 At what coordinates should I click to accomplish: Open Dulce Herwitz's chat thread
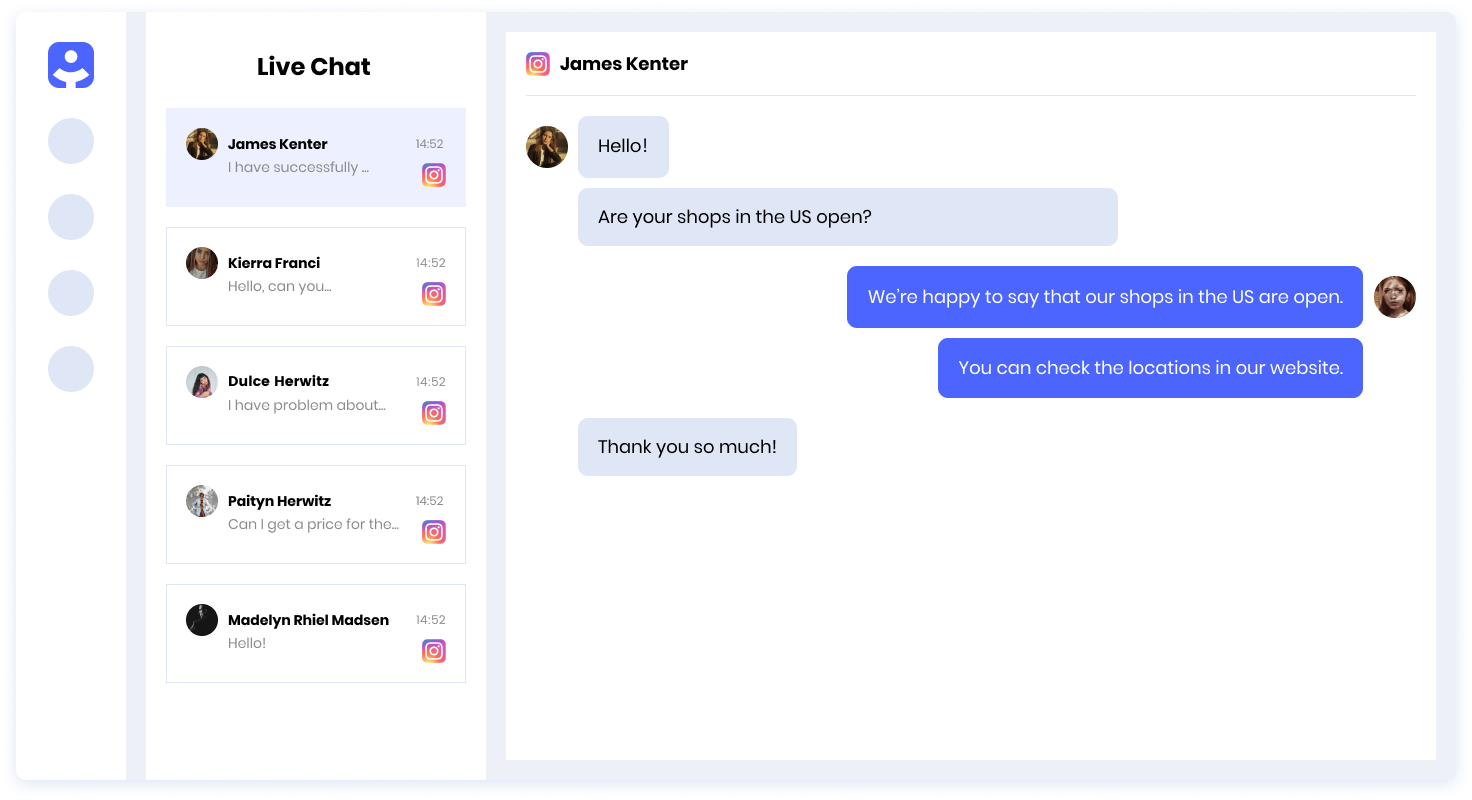point(300,394)
